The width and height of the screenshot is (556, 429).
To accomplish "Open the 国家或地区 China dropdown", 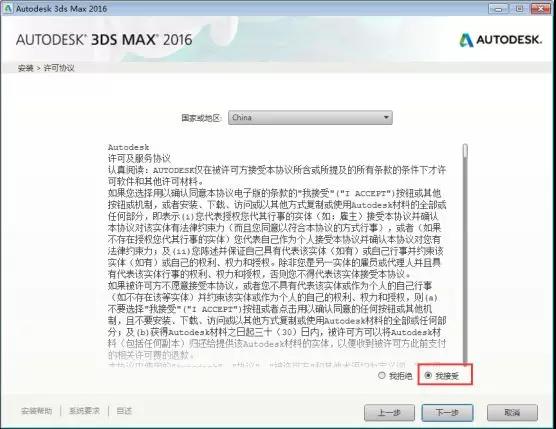I will (x=310, y=117).
